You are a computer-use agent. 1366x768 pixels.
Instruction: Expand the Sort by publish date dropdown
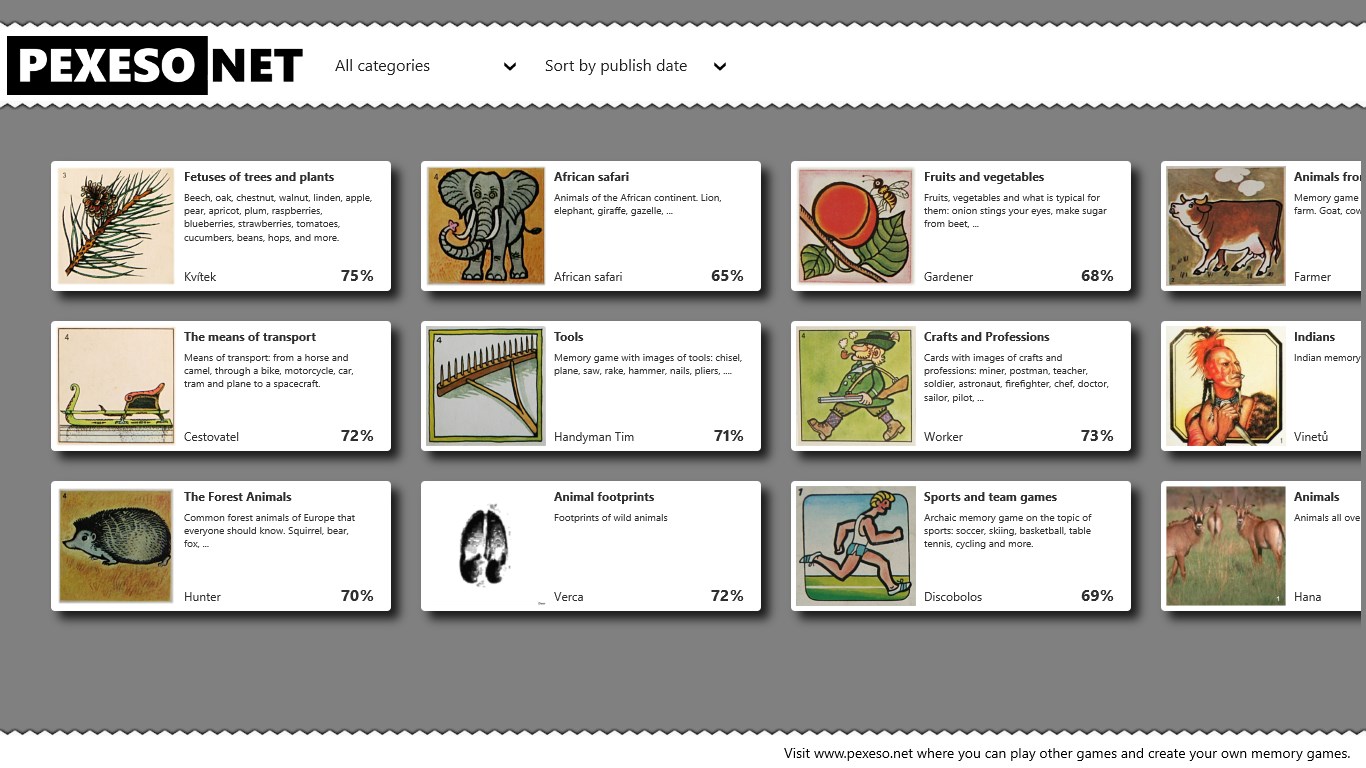(x=635, y=66)
